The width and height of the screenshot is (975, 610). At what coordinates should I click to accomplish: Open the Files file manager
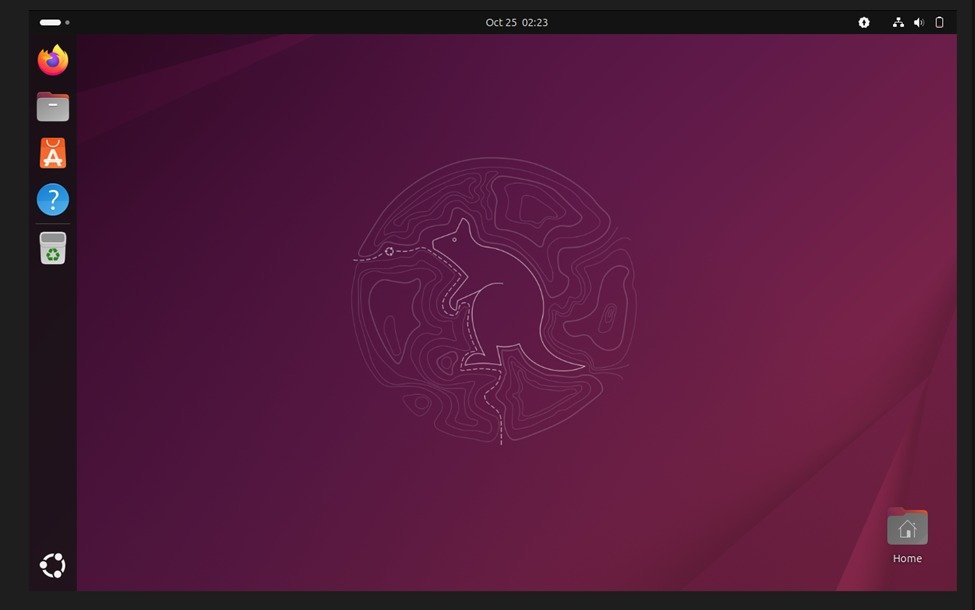pos(51,105)
